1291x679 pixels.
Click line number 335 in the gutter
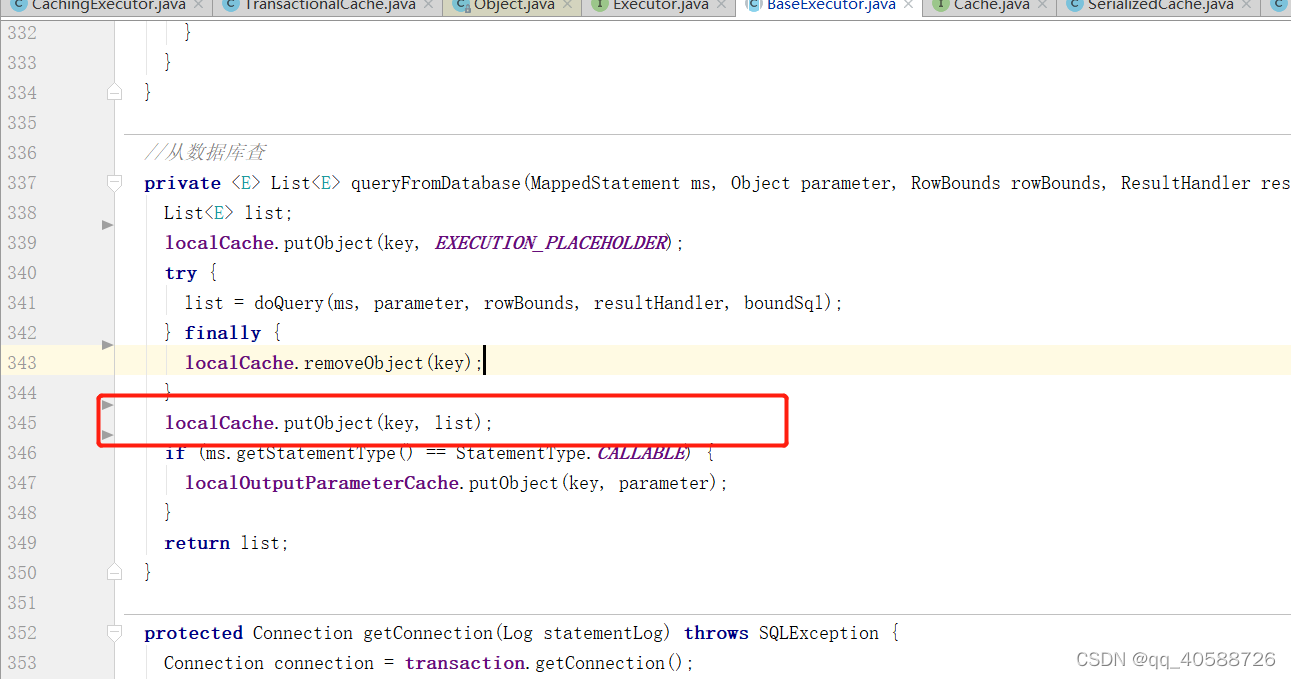click(21, 123)
